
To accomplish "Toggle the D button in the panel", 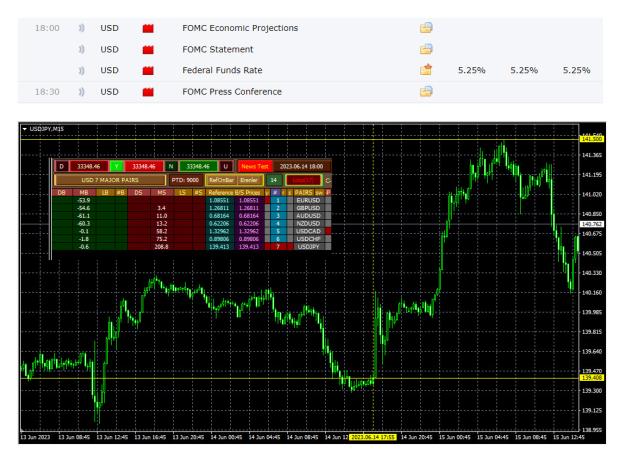I will click(x=61, y=167).
